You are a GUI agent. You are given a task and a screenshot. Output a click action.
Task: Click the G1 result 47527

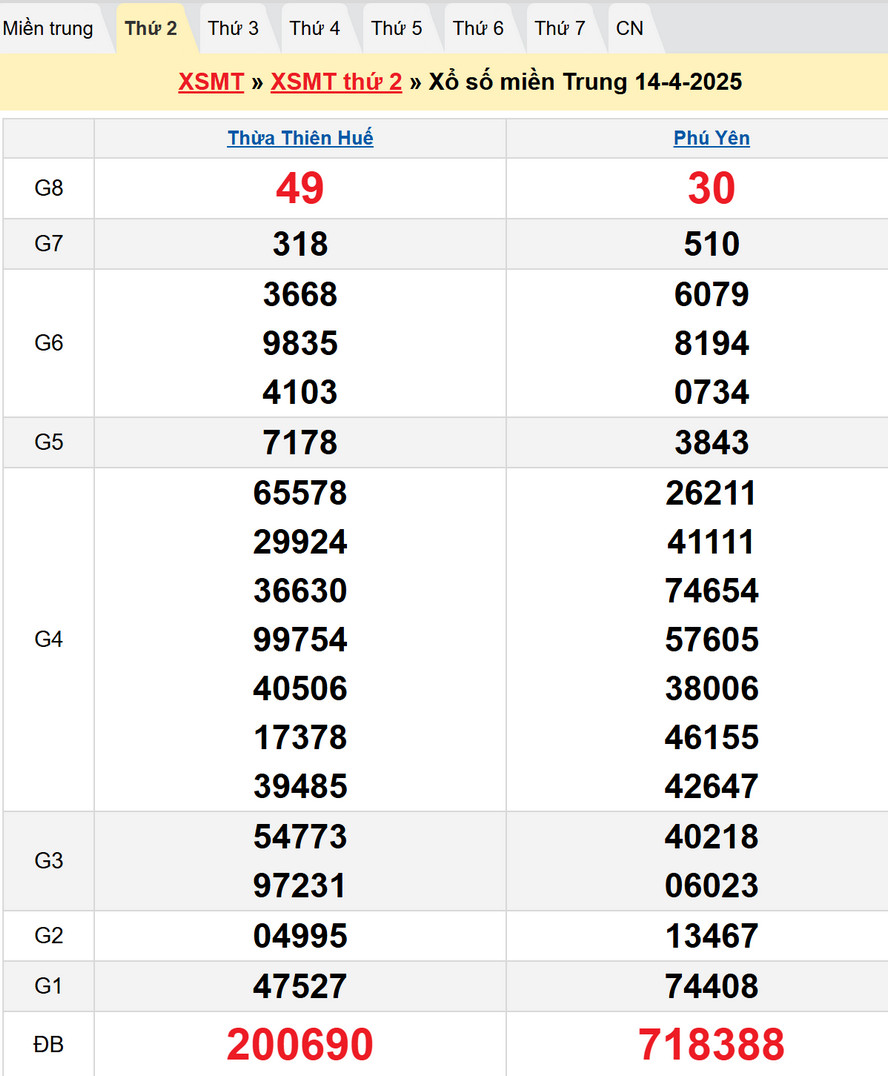pos(300,986)
